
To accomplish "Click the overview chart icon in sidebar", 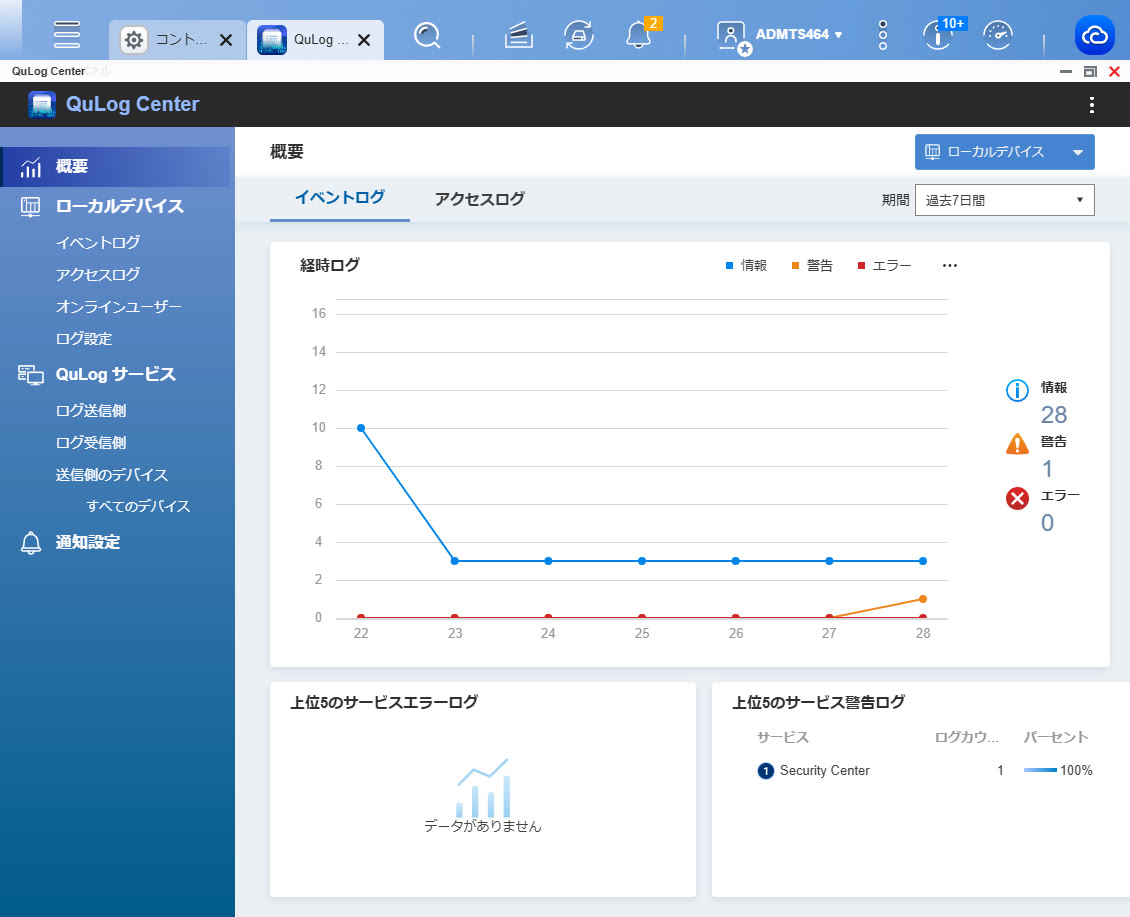I will (30, 167).
